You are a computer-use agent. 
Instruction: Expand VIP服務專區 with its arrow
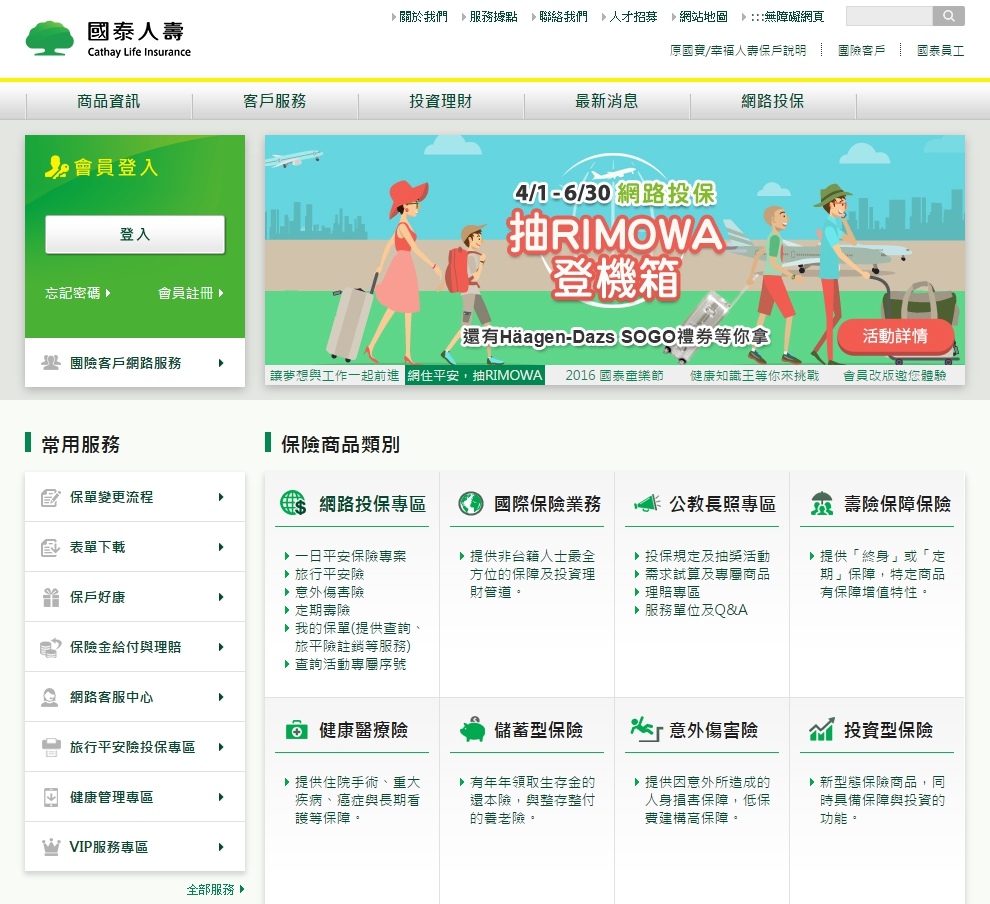tap(221, 847)
